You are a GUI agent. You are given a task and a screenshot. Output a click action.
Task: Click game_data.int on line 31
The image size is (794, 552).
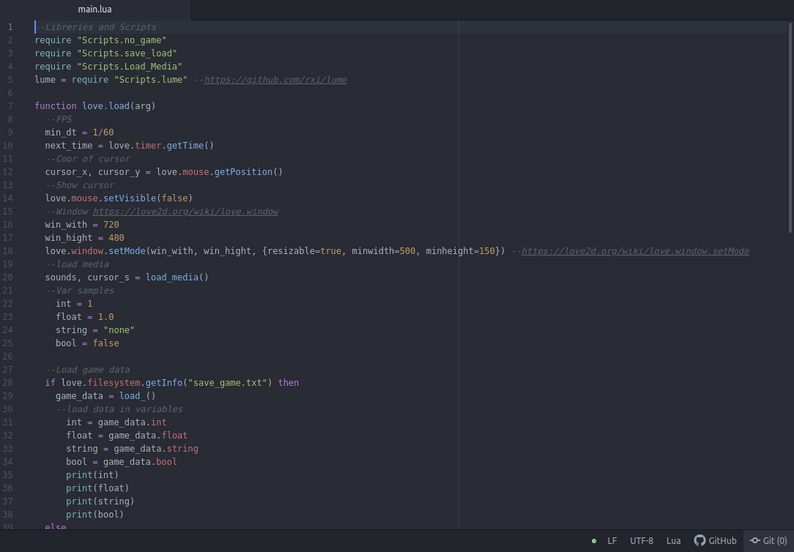(132, 422)
